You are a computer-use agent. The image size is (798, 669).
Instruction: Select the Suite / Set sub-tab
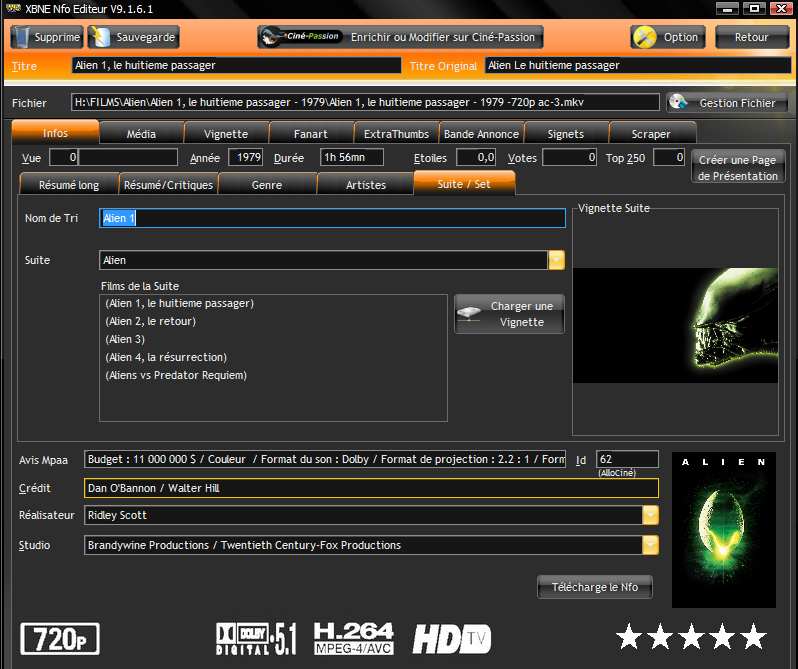464,184
